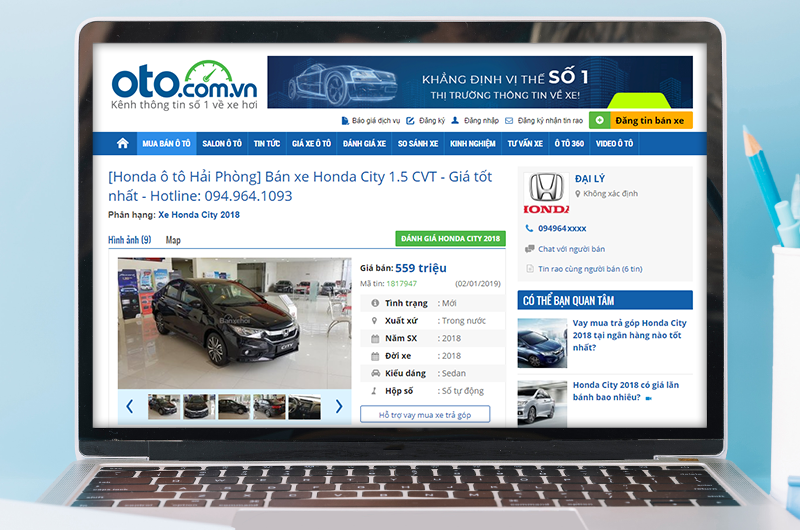Select the second car thumbnail showing front view
The image size is (800, 530).
199,407
